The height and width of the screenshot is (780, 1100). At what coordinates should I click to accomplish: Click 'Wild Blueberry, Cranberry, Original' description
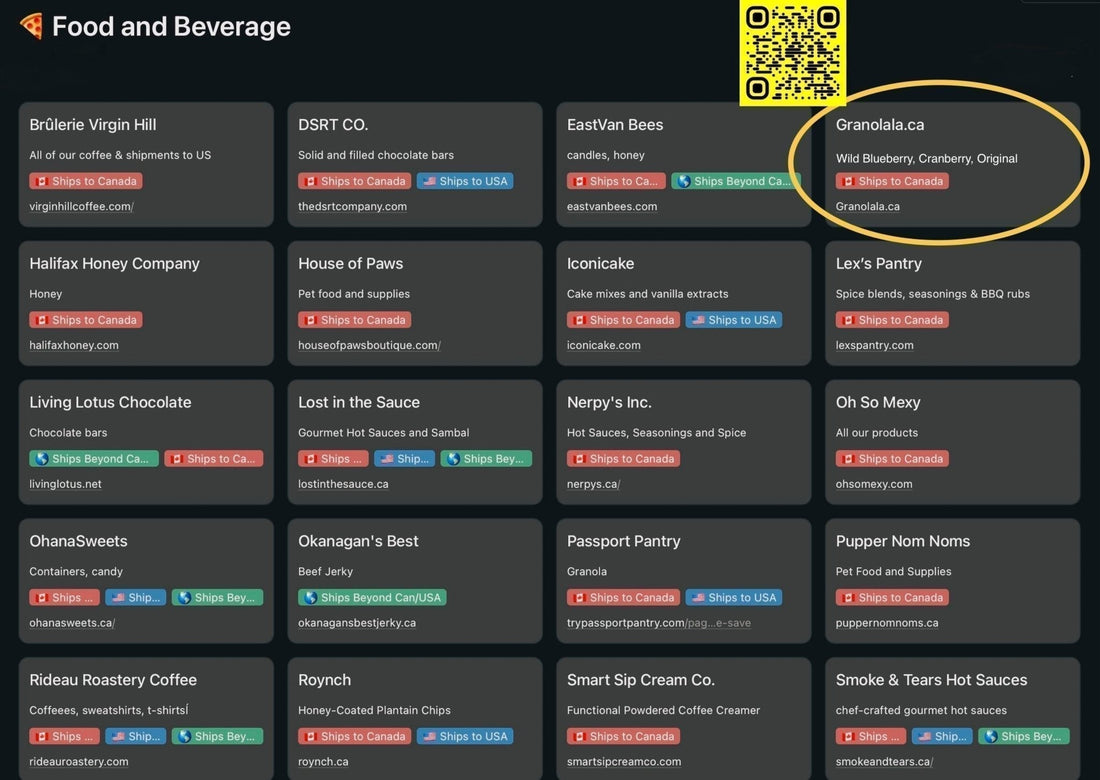point(926,159)
